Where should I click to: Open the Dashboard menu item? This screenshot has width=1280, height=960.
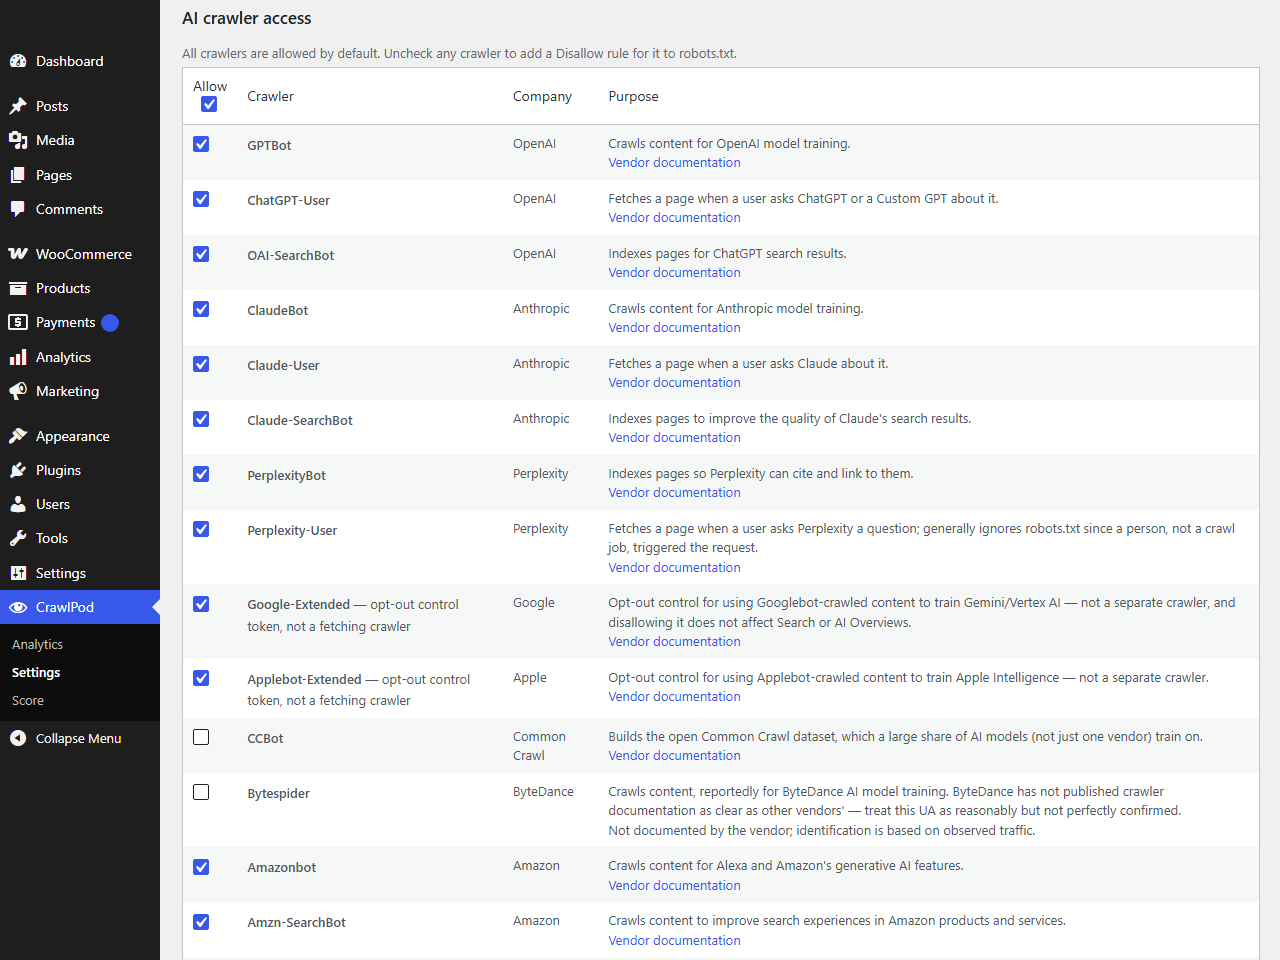pos(80,61)
